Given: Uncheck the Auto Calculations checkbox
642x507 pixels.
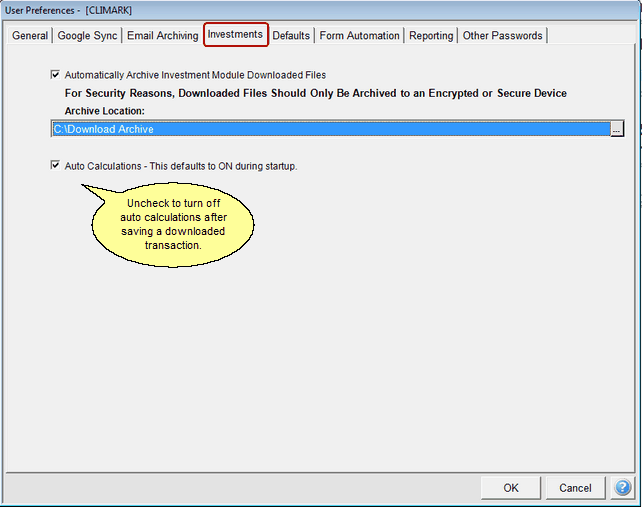Looking at the screenshot, I should (x=55, y=166).
